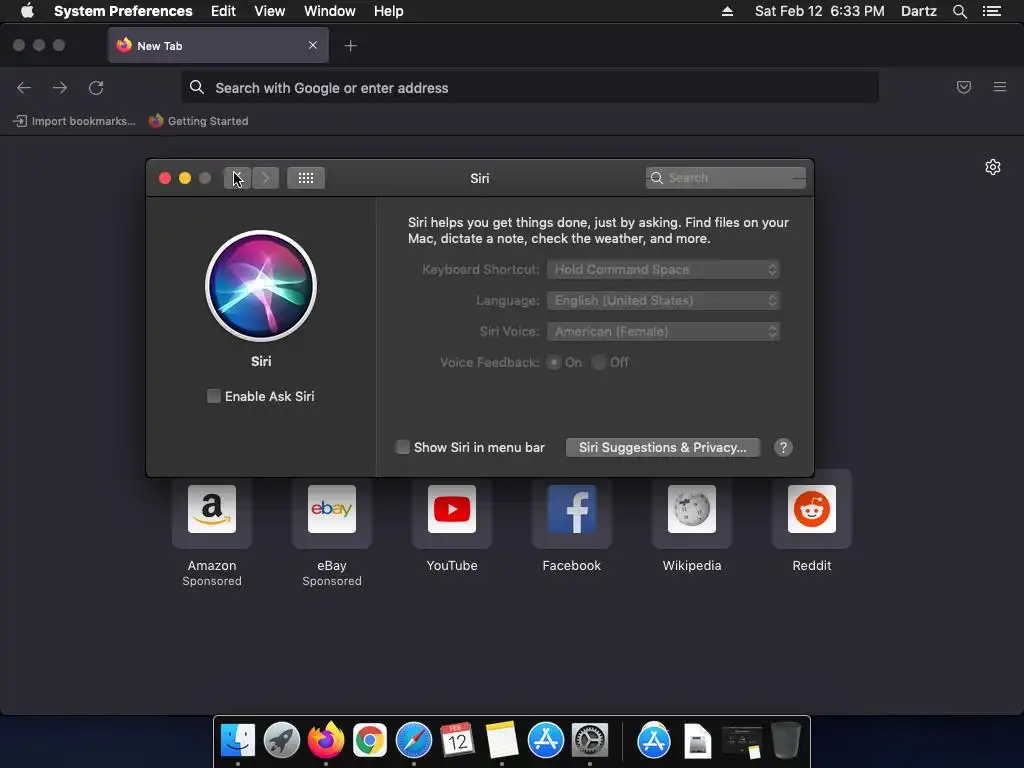Open the document stack in the Dock
The image size is (1024, 768).
(x=697, y=741)
